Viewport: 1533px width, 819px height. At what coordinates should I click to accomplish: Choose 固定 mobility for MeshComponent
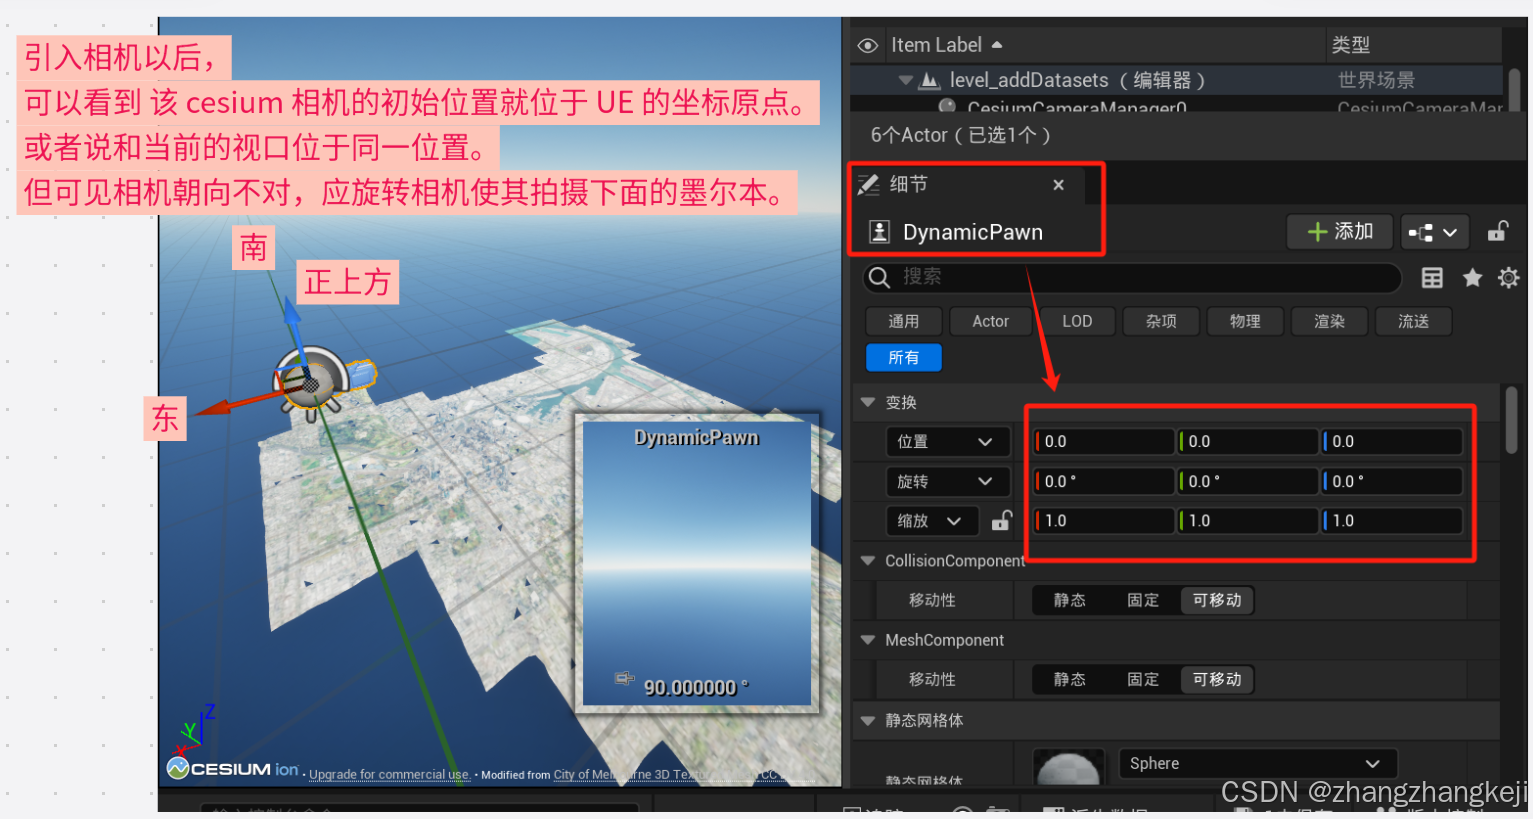(x=1142, y=679)
